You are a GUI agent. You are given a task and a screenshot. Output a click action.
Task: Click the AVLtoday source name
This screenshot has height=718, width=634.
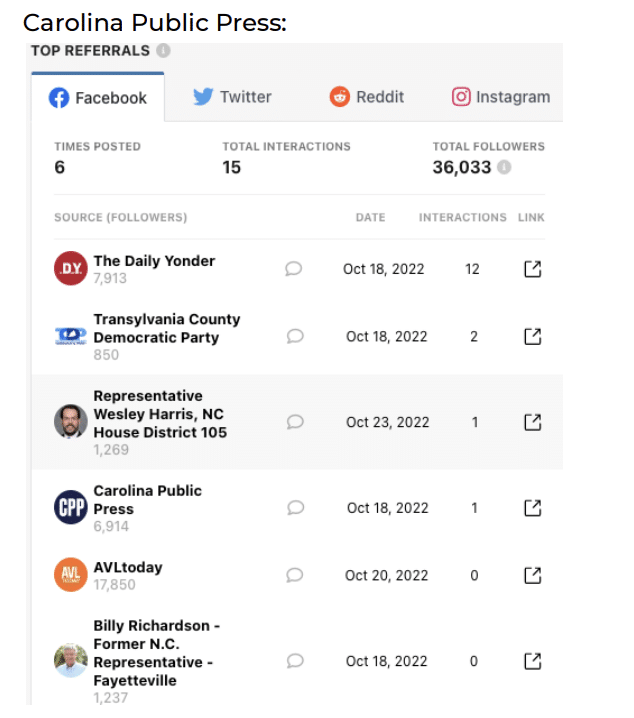coord(128,567)
